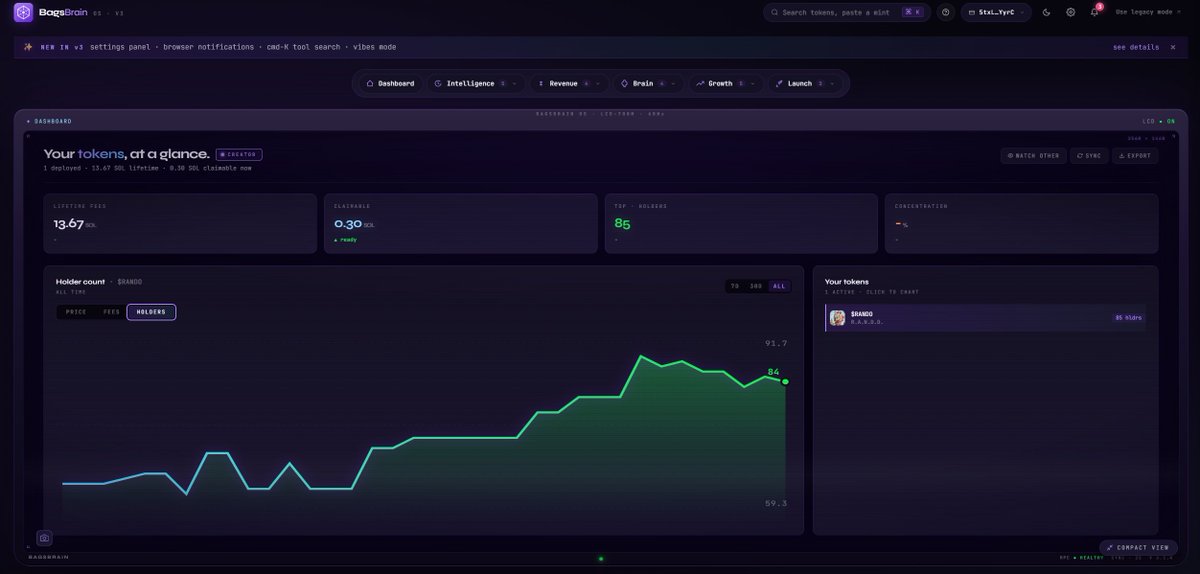Click the 59.3 axis label

pos(776,503)
